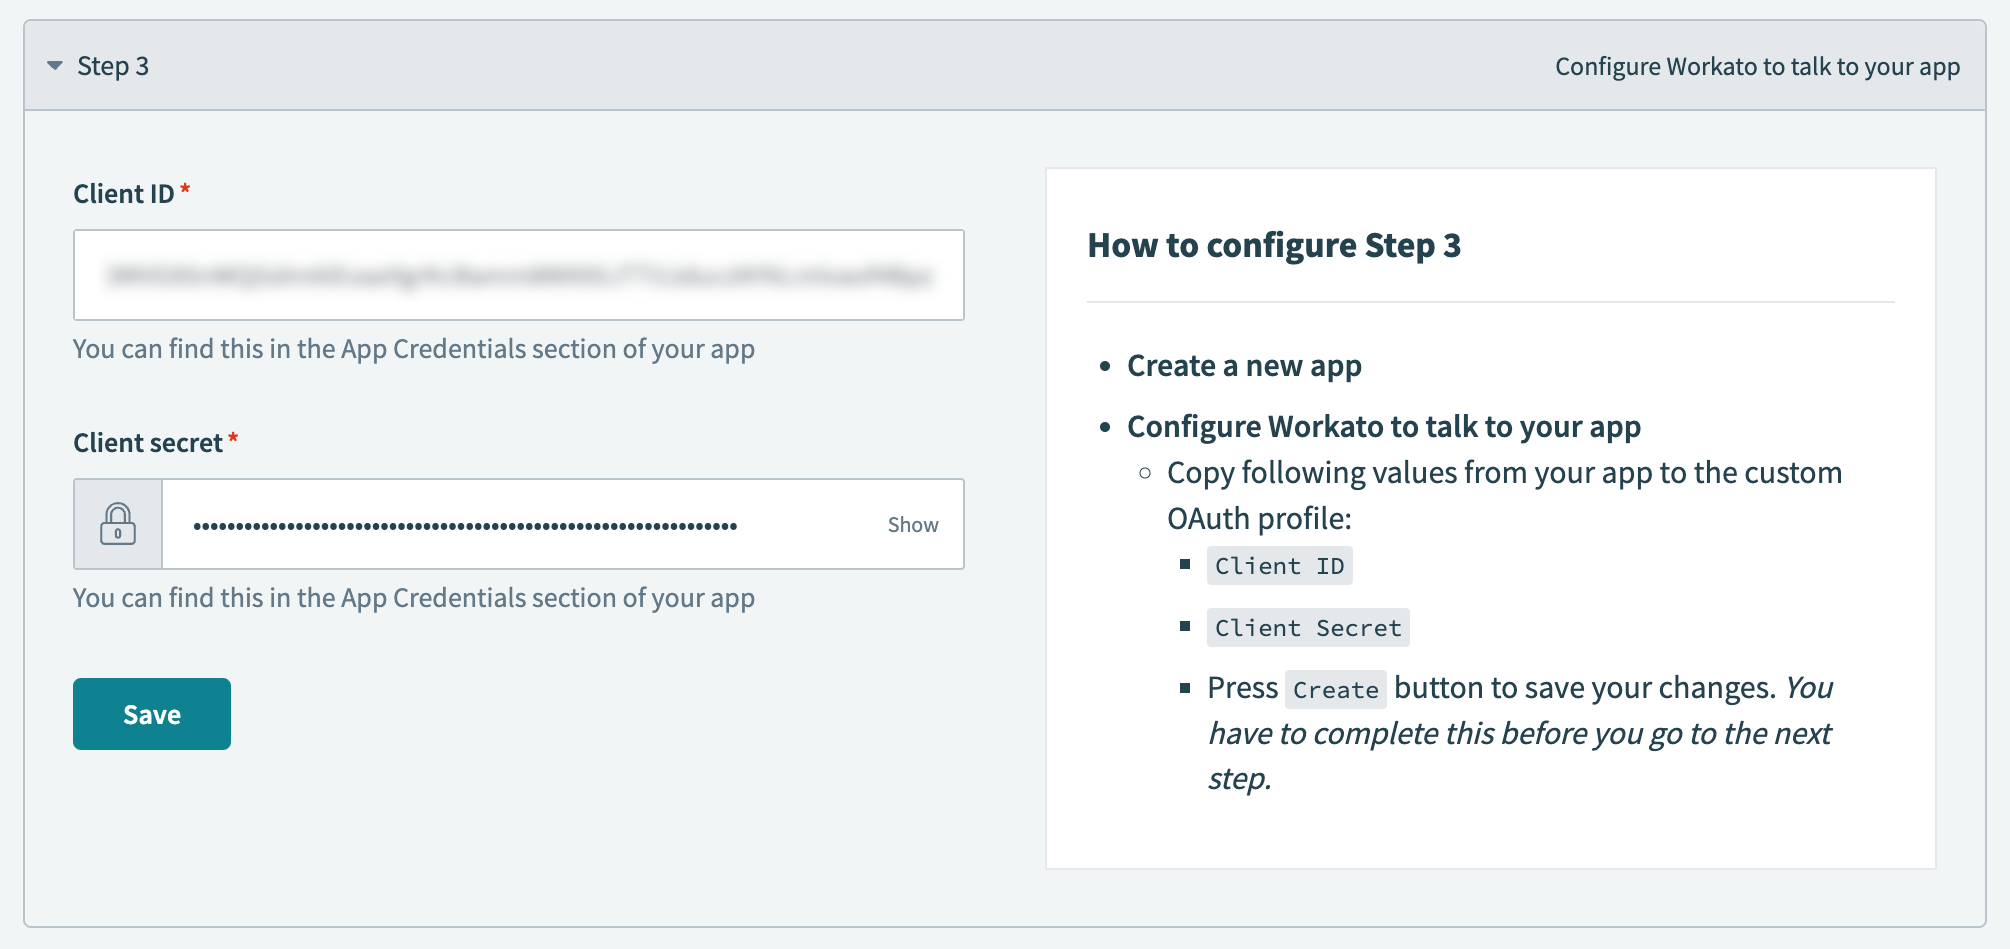Image resolution: width=2010 pixels, height=949 pixels.
Task: Click the blurred Client ID value text
Action: click(518, 275)
